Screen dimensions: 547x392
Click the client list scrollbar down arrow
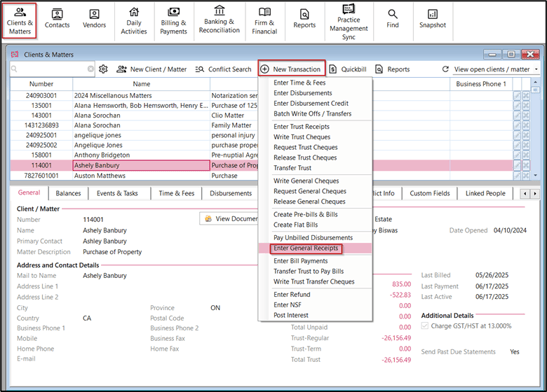[535, 175]
